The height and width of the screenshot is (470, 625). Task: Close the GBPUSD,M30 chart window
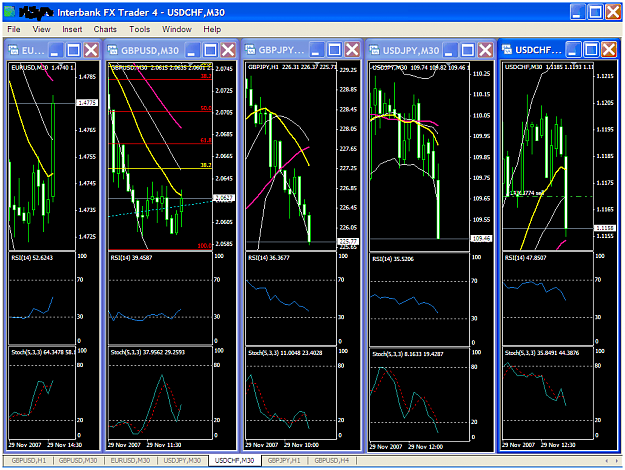pos(228,50)
